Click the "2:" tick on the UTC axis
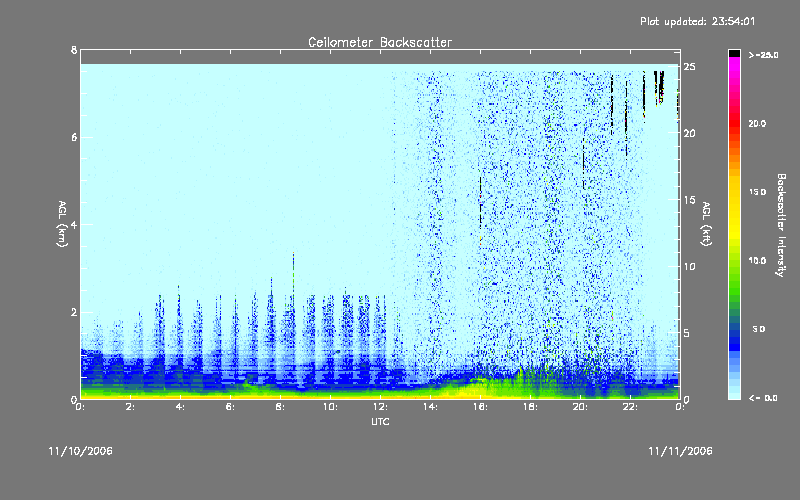The height and width of the screenshot is (500, 800). pyautogui.click(x=131, y=407)
